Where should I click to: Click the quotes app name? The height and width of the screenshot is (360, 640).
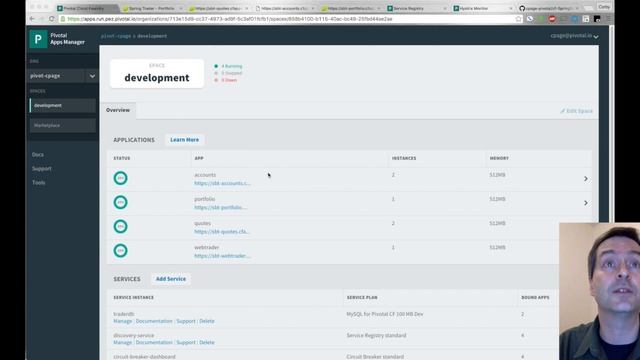pos(202,223)
